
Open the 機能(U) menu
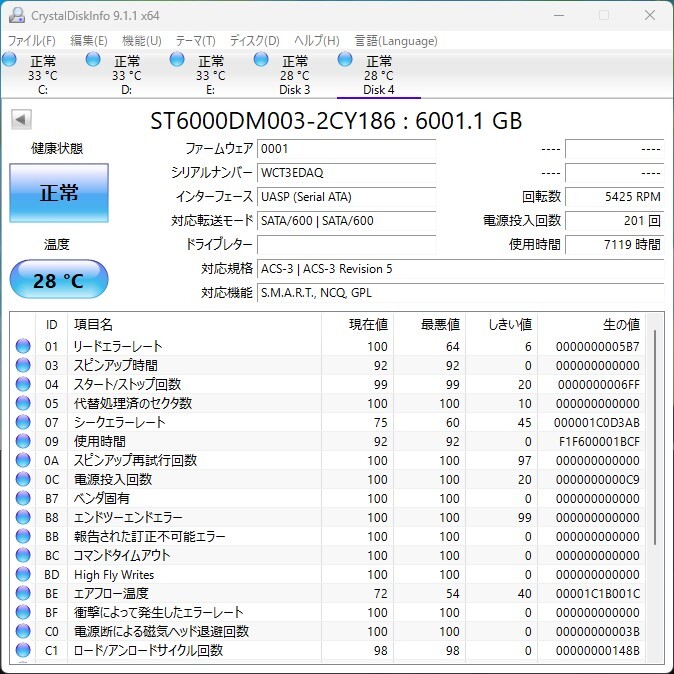pos(141,41)
